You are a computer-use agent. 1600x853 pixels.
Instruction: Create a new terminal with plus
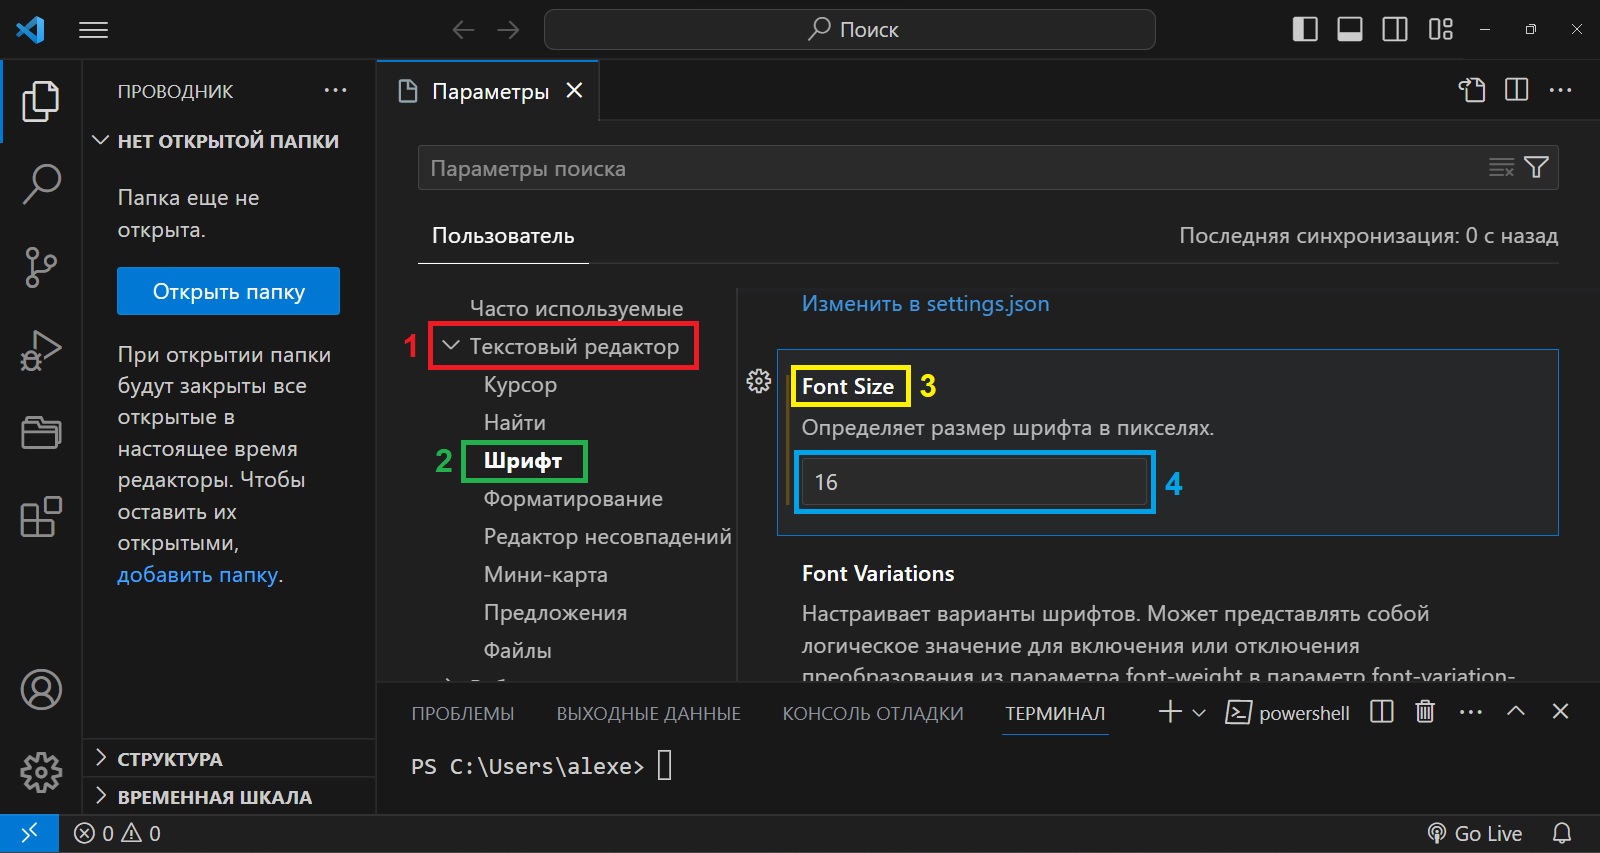(1170, 712)
